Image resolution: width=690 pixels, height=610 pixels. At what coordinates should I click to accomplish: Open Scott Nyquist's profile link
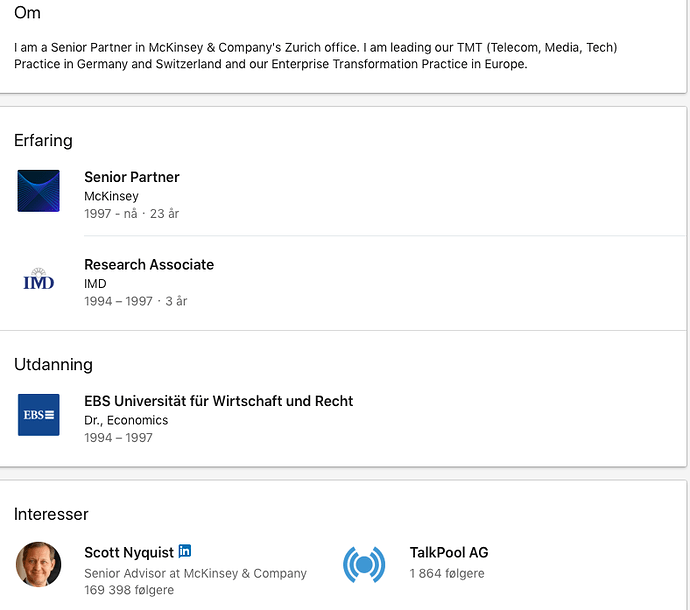(x=129, y=552)
